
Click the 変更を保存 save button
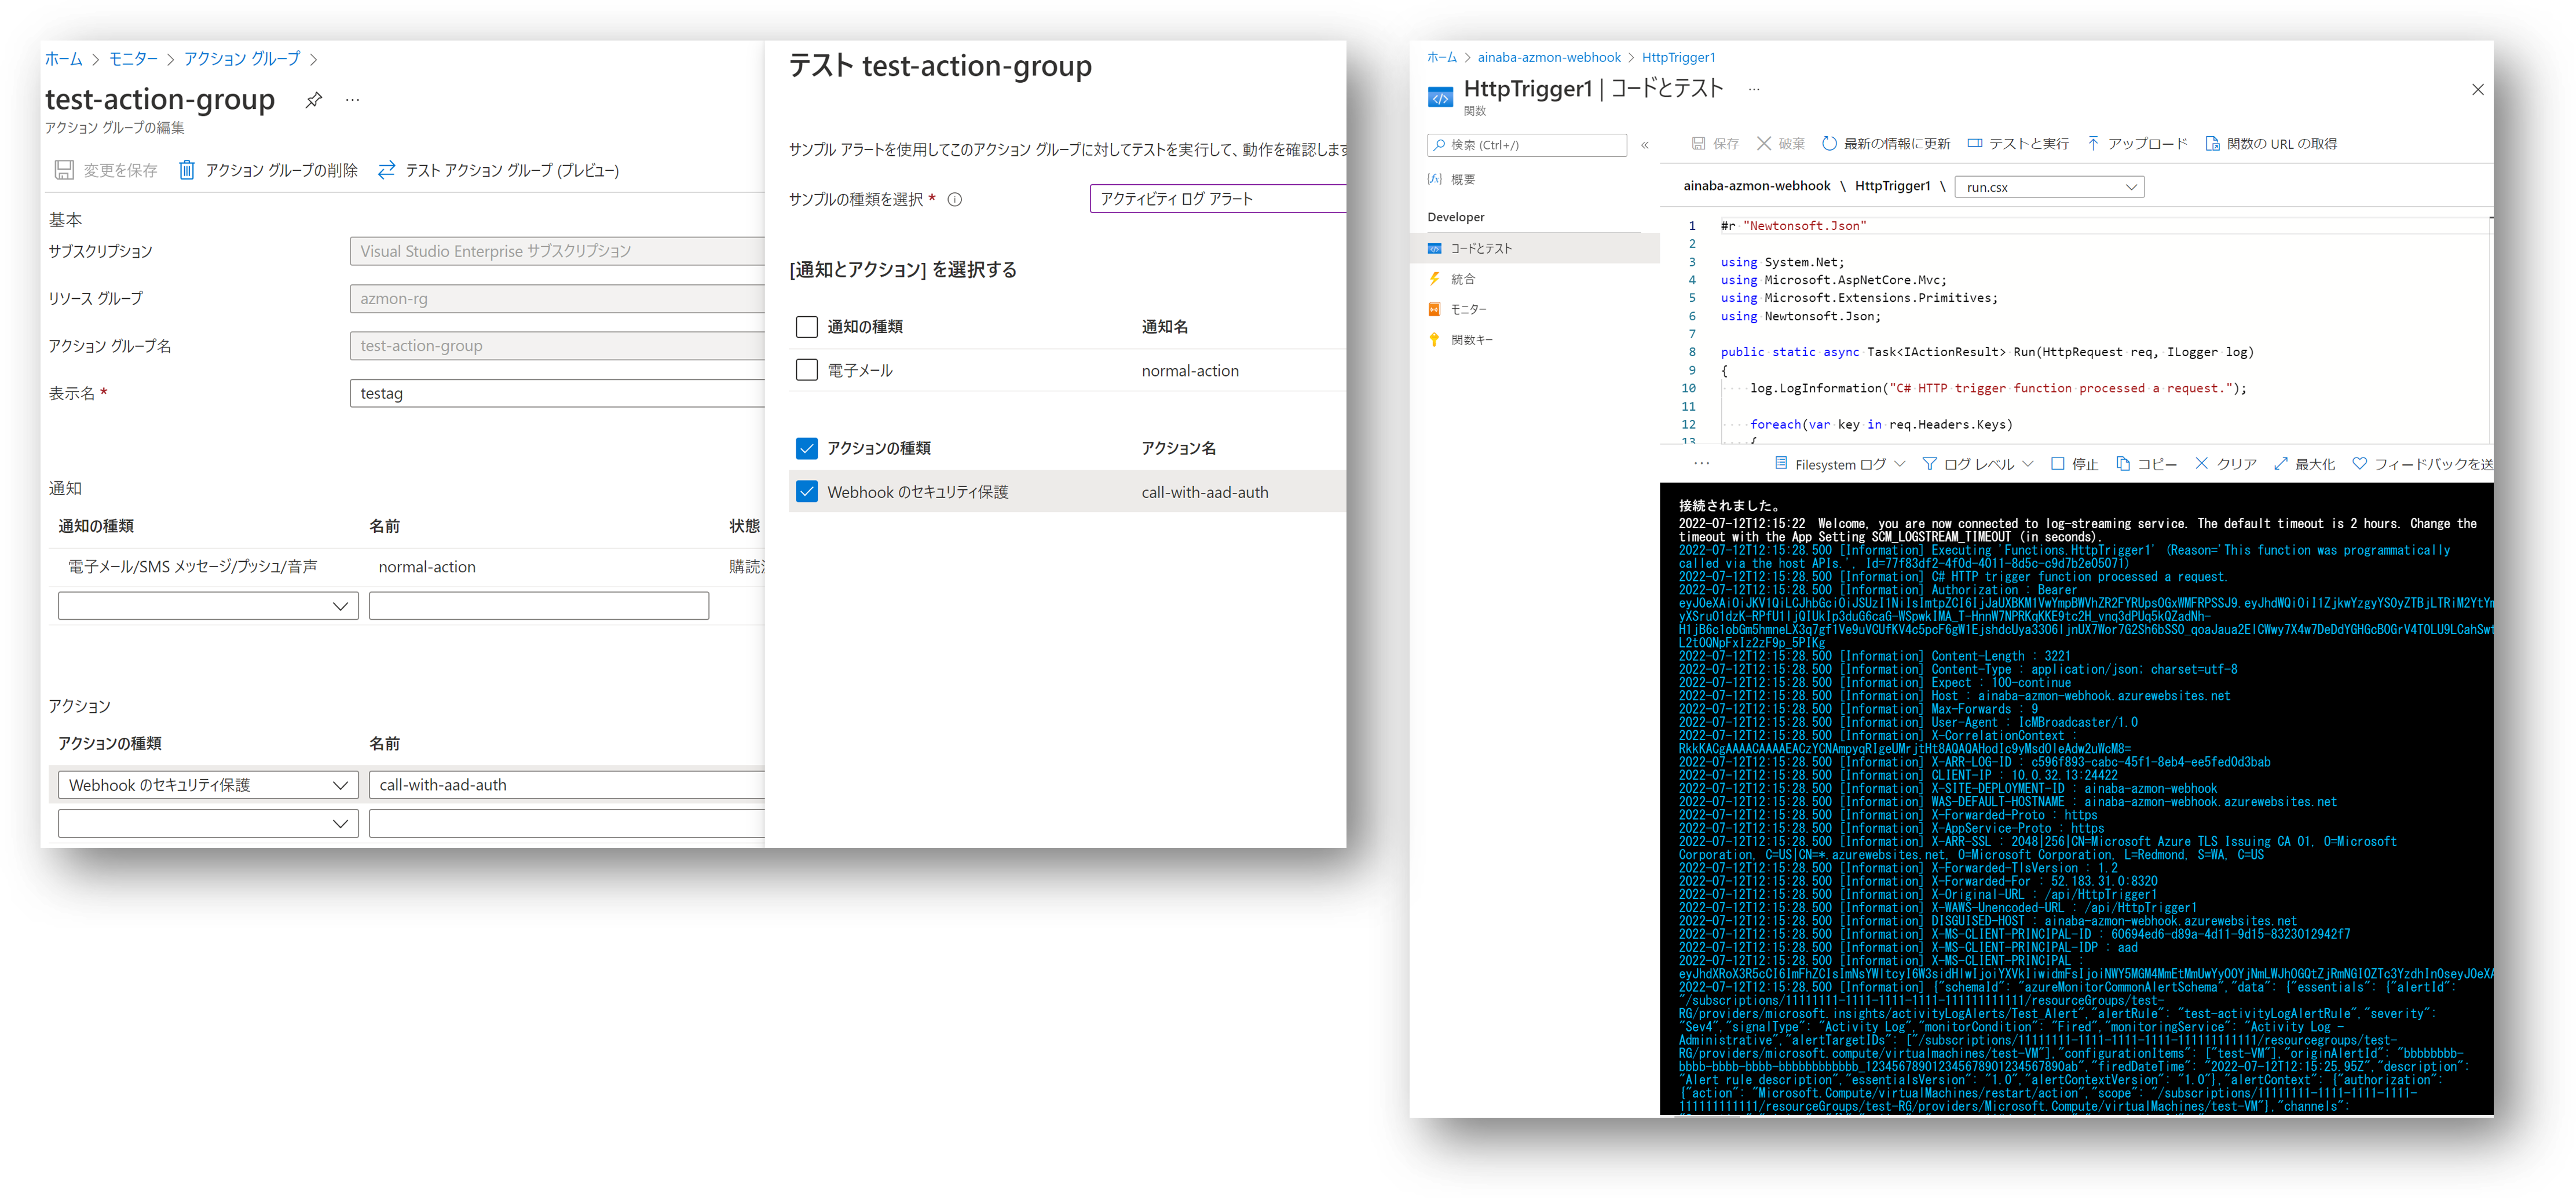point(107,170)
